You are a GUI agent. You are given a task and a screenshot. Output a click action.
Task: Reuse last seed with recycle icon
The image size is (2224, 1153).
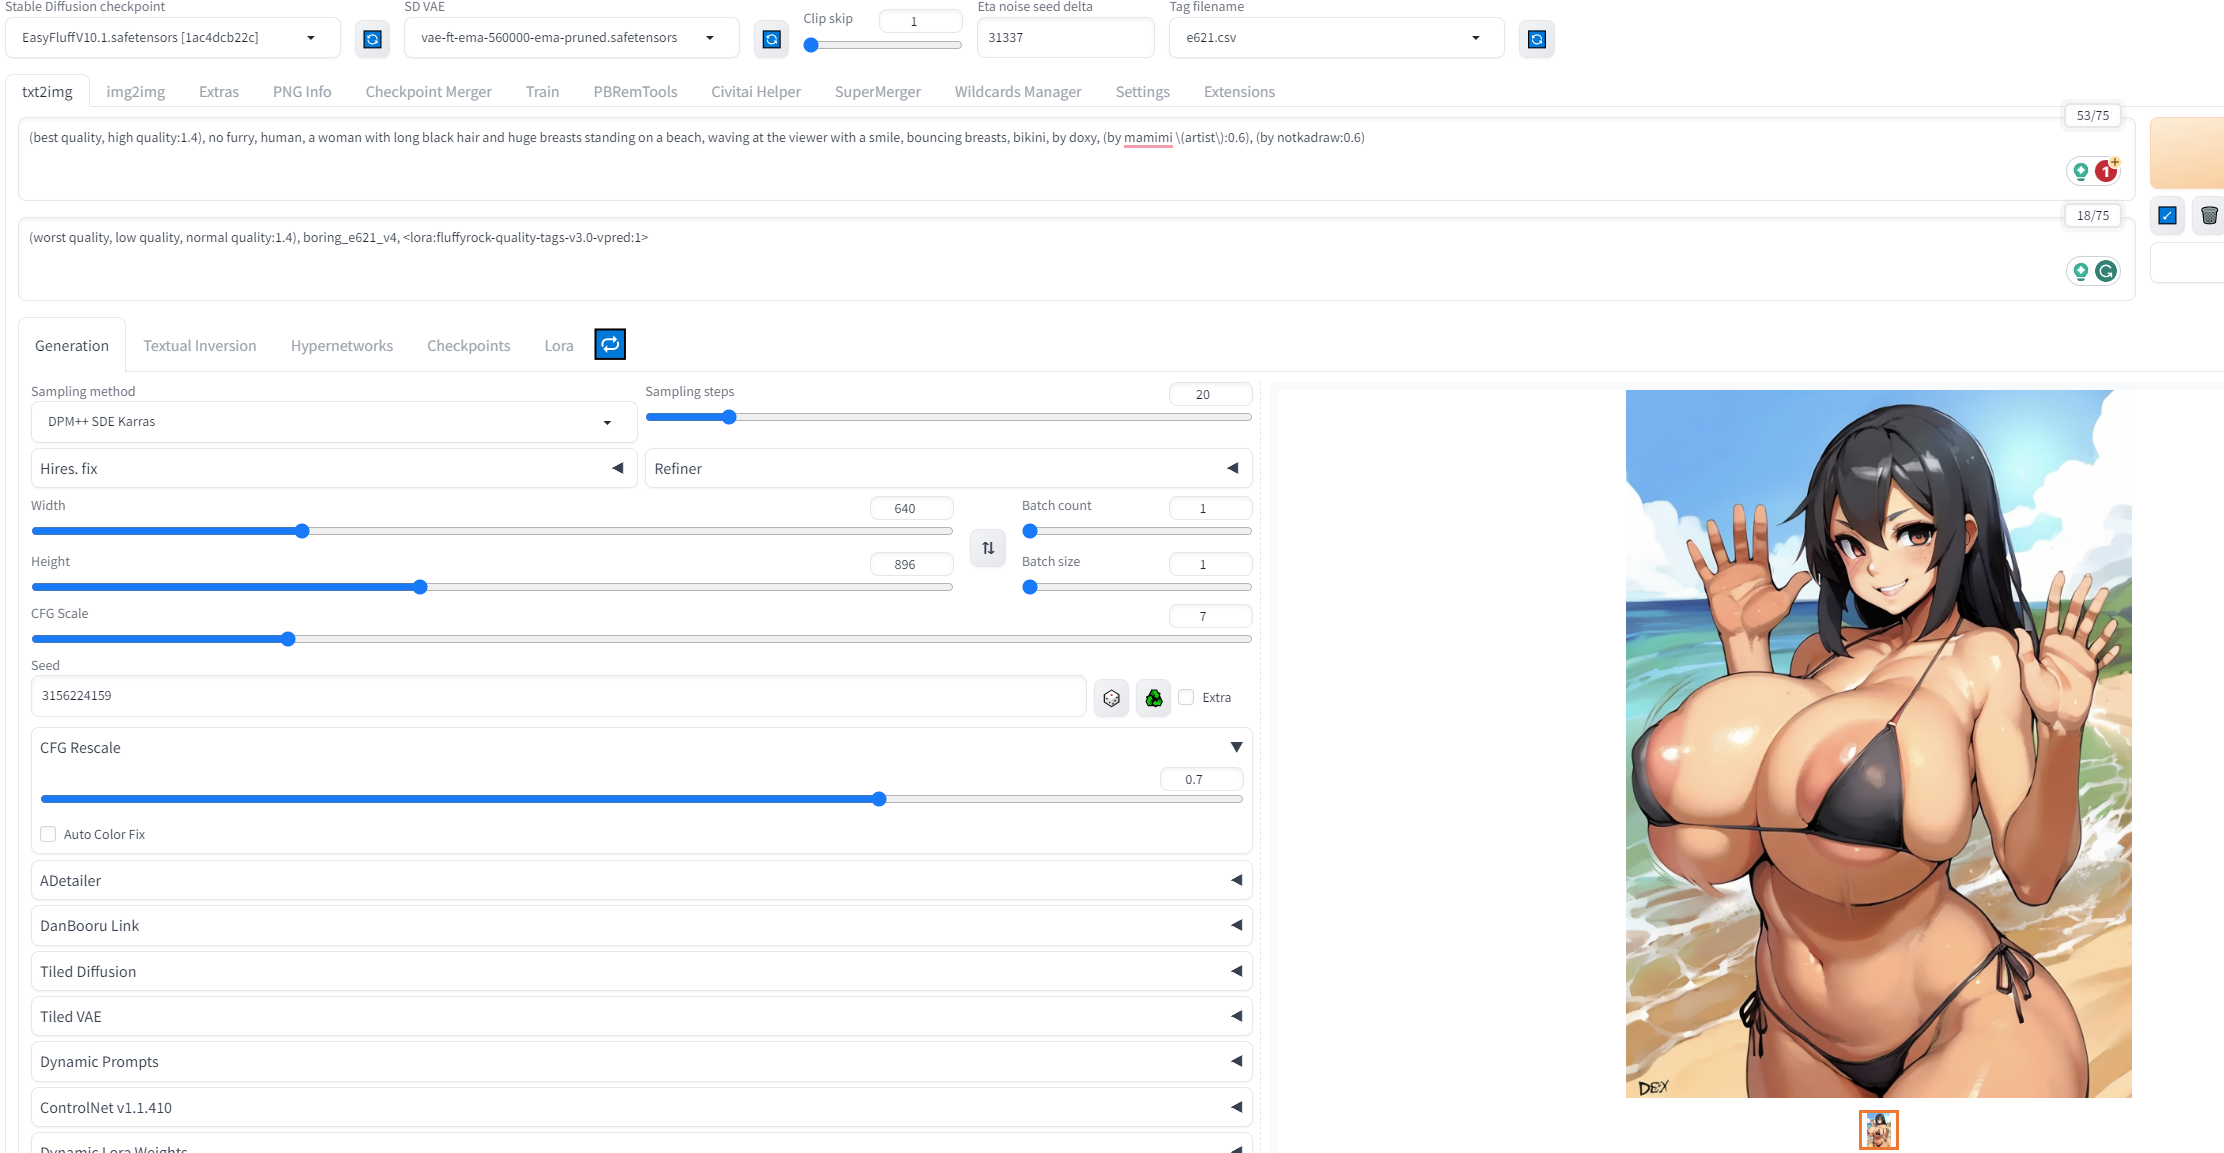[1154, 698]
